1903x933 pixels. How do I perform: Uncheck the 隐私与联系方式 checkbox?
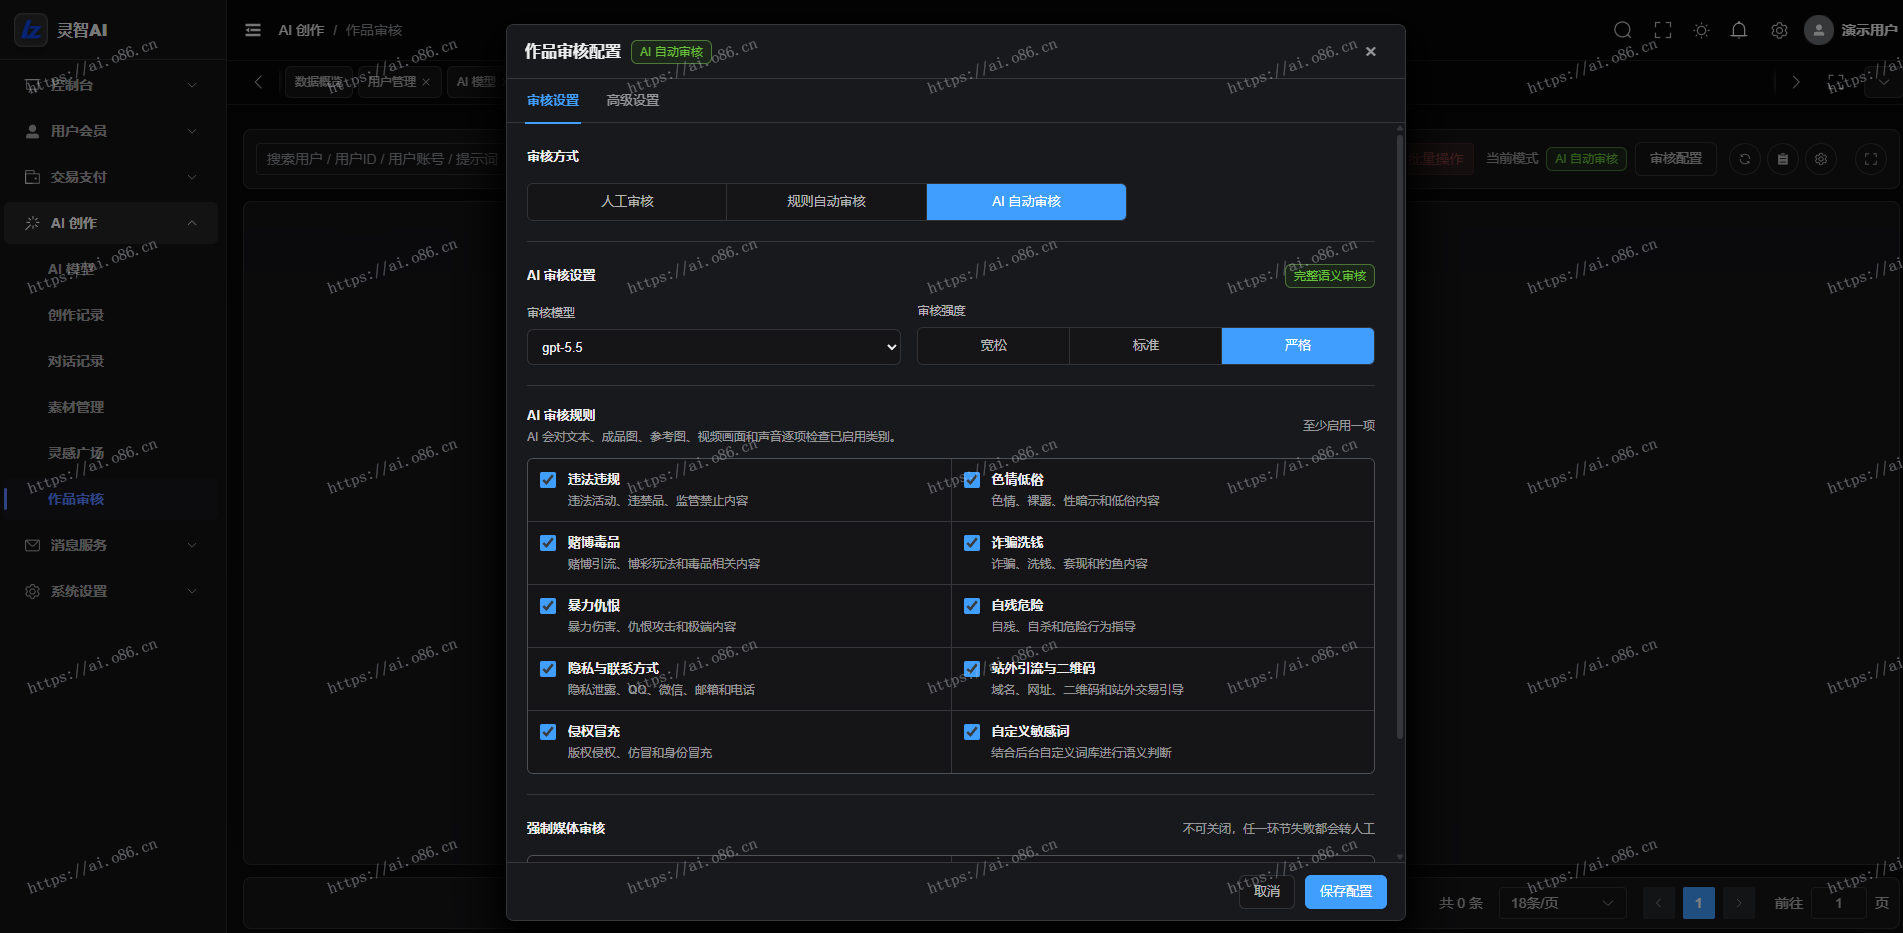[548, 669]
